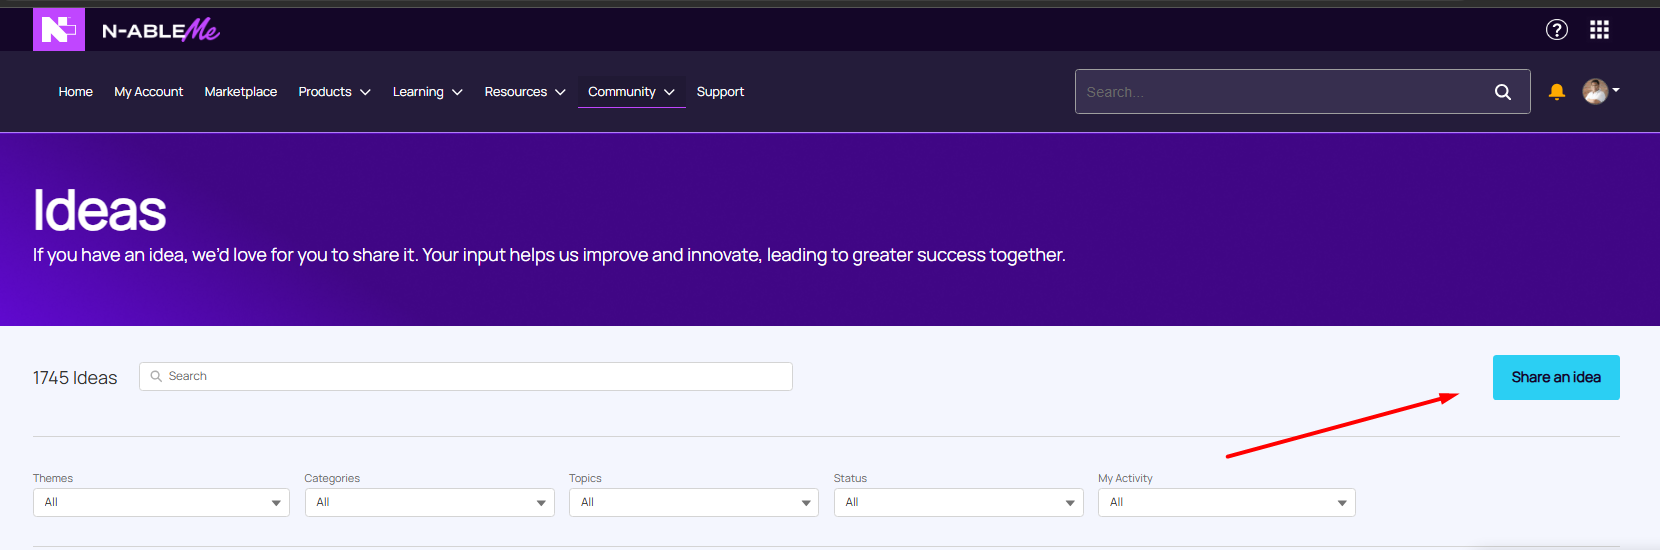Click the N-ABLE Me wordmark
The height and width of the screenshot is (550, 1660).
160,31
